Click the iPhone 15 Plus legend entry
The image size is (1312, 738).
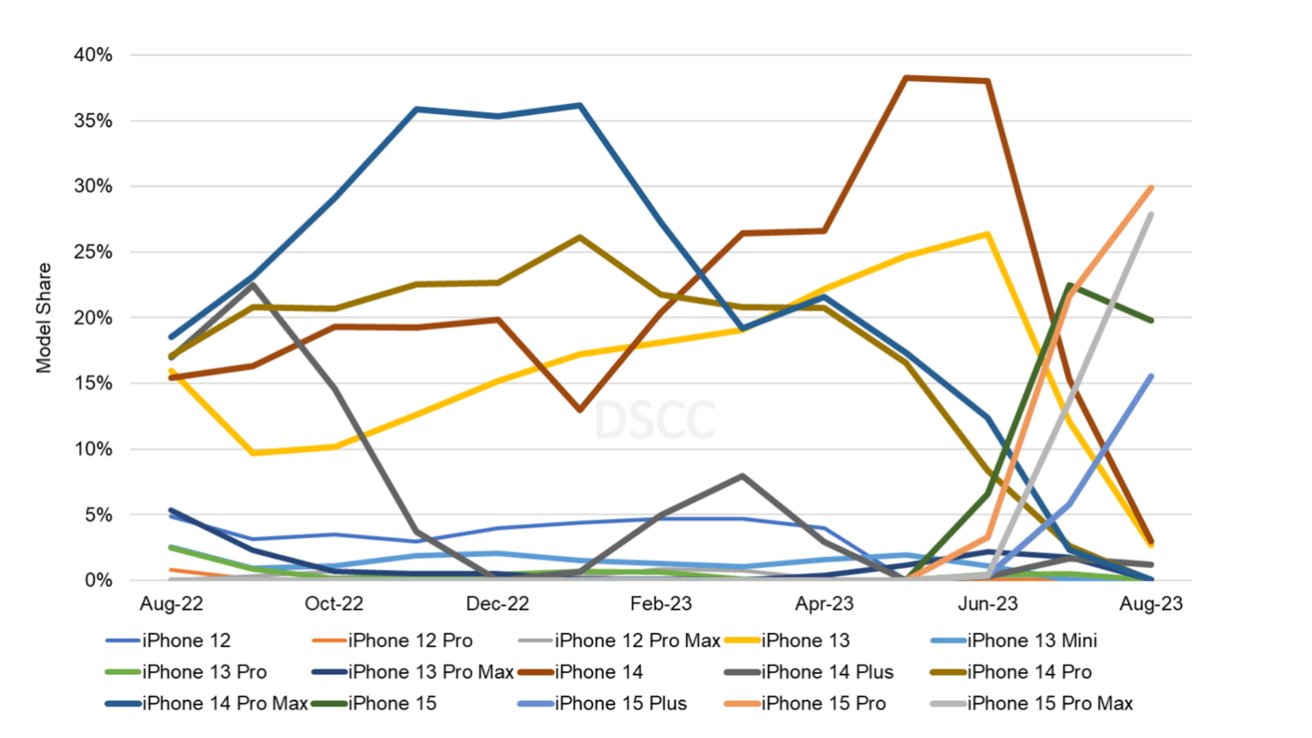(x=621, y=703)
